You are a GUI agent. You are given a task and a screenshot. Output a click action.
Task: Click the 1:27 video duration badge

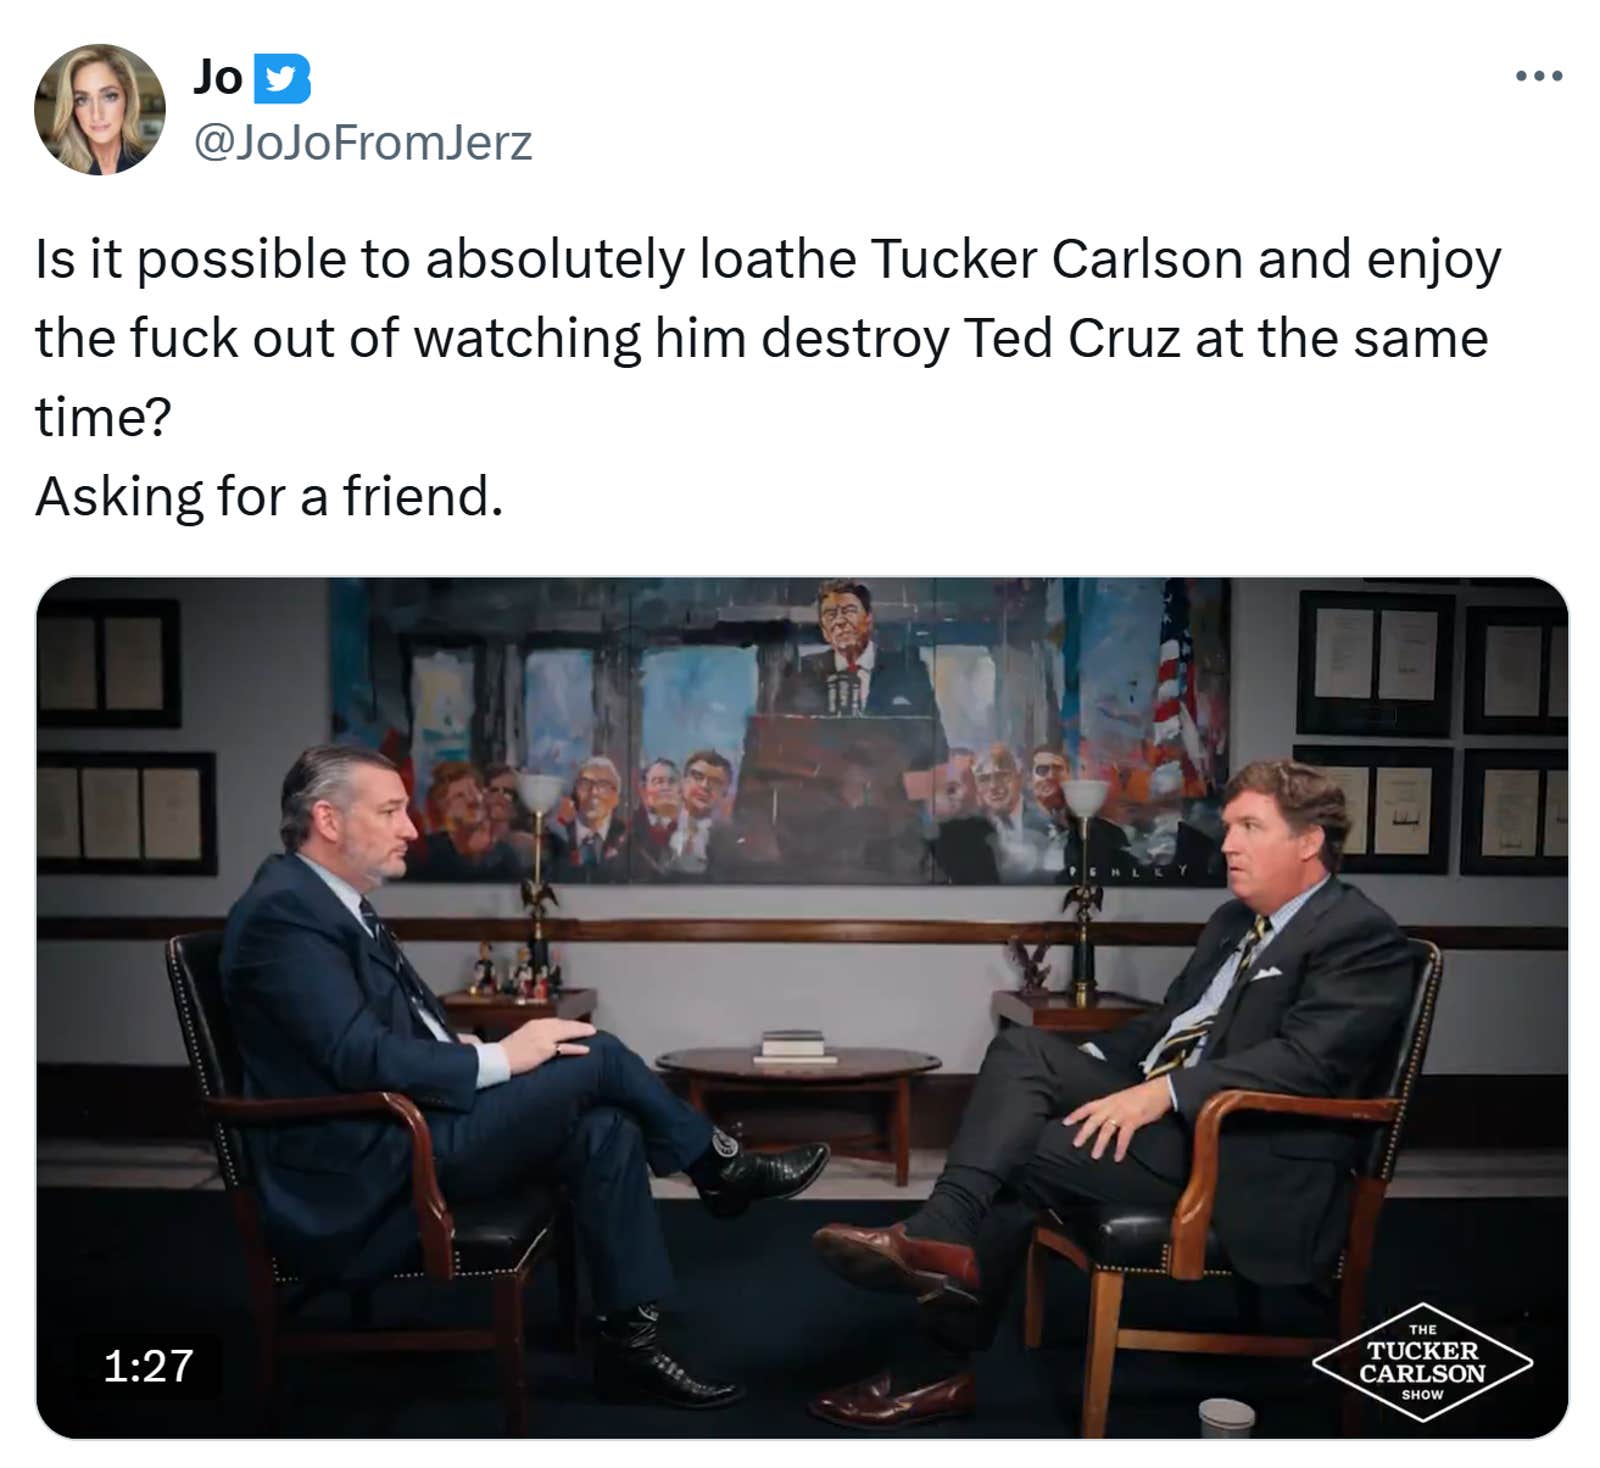[x=148, y=1365]
